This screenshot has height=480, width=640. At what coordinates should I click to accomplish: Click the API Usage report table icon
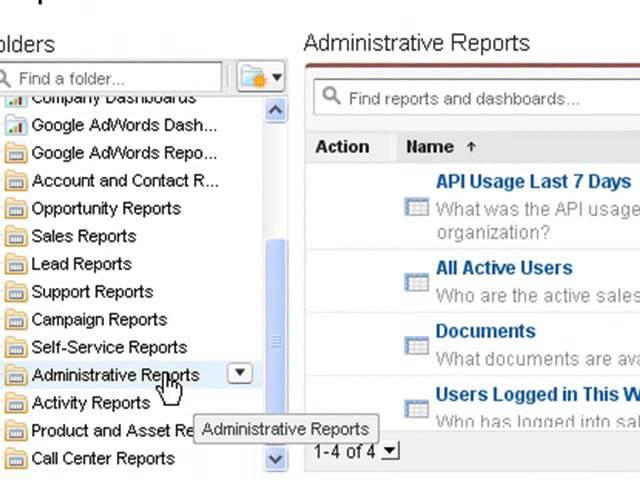pos(416,207)
